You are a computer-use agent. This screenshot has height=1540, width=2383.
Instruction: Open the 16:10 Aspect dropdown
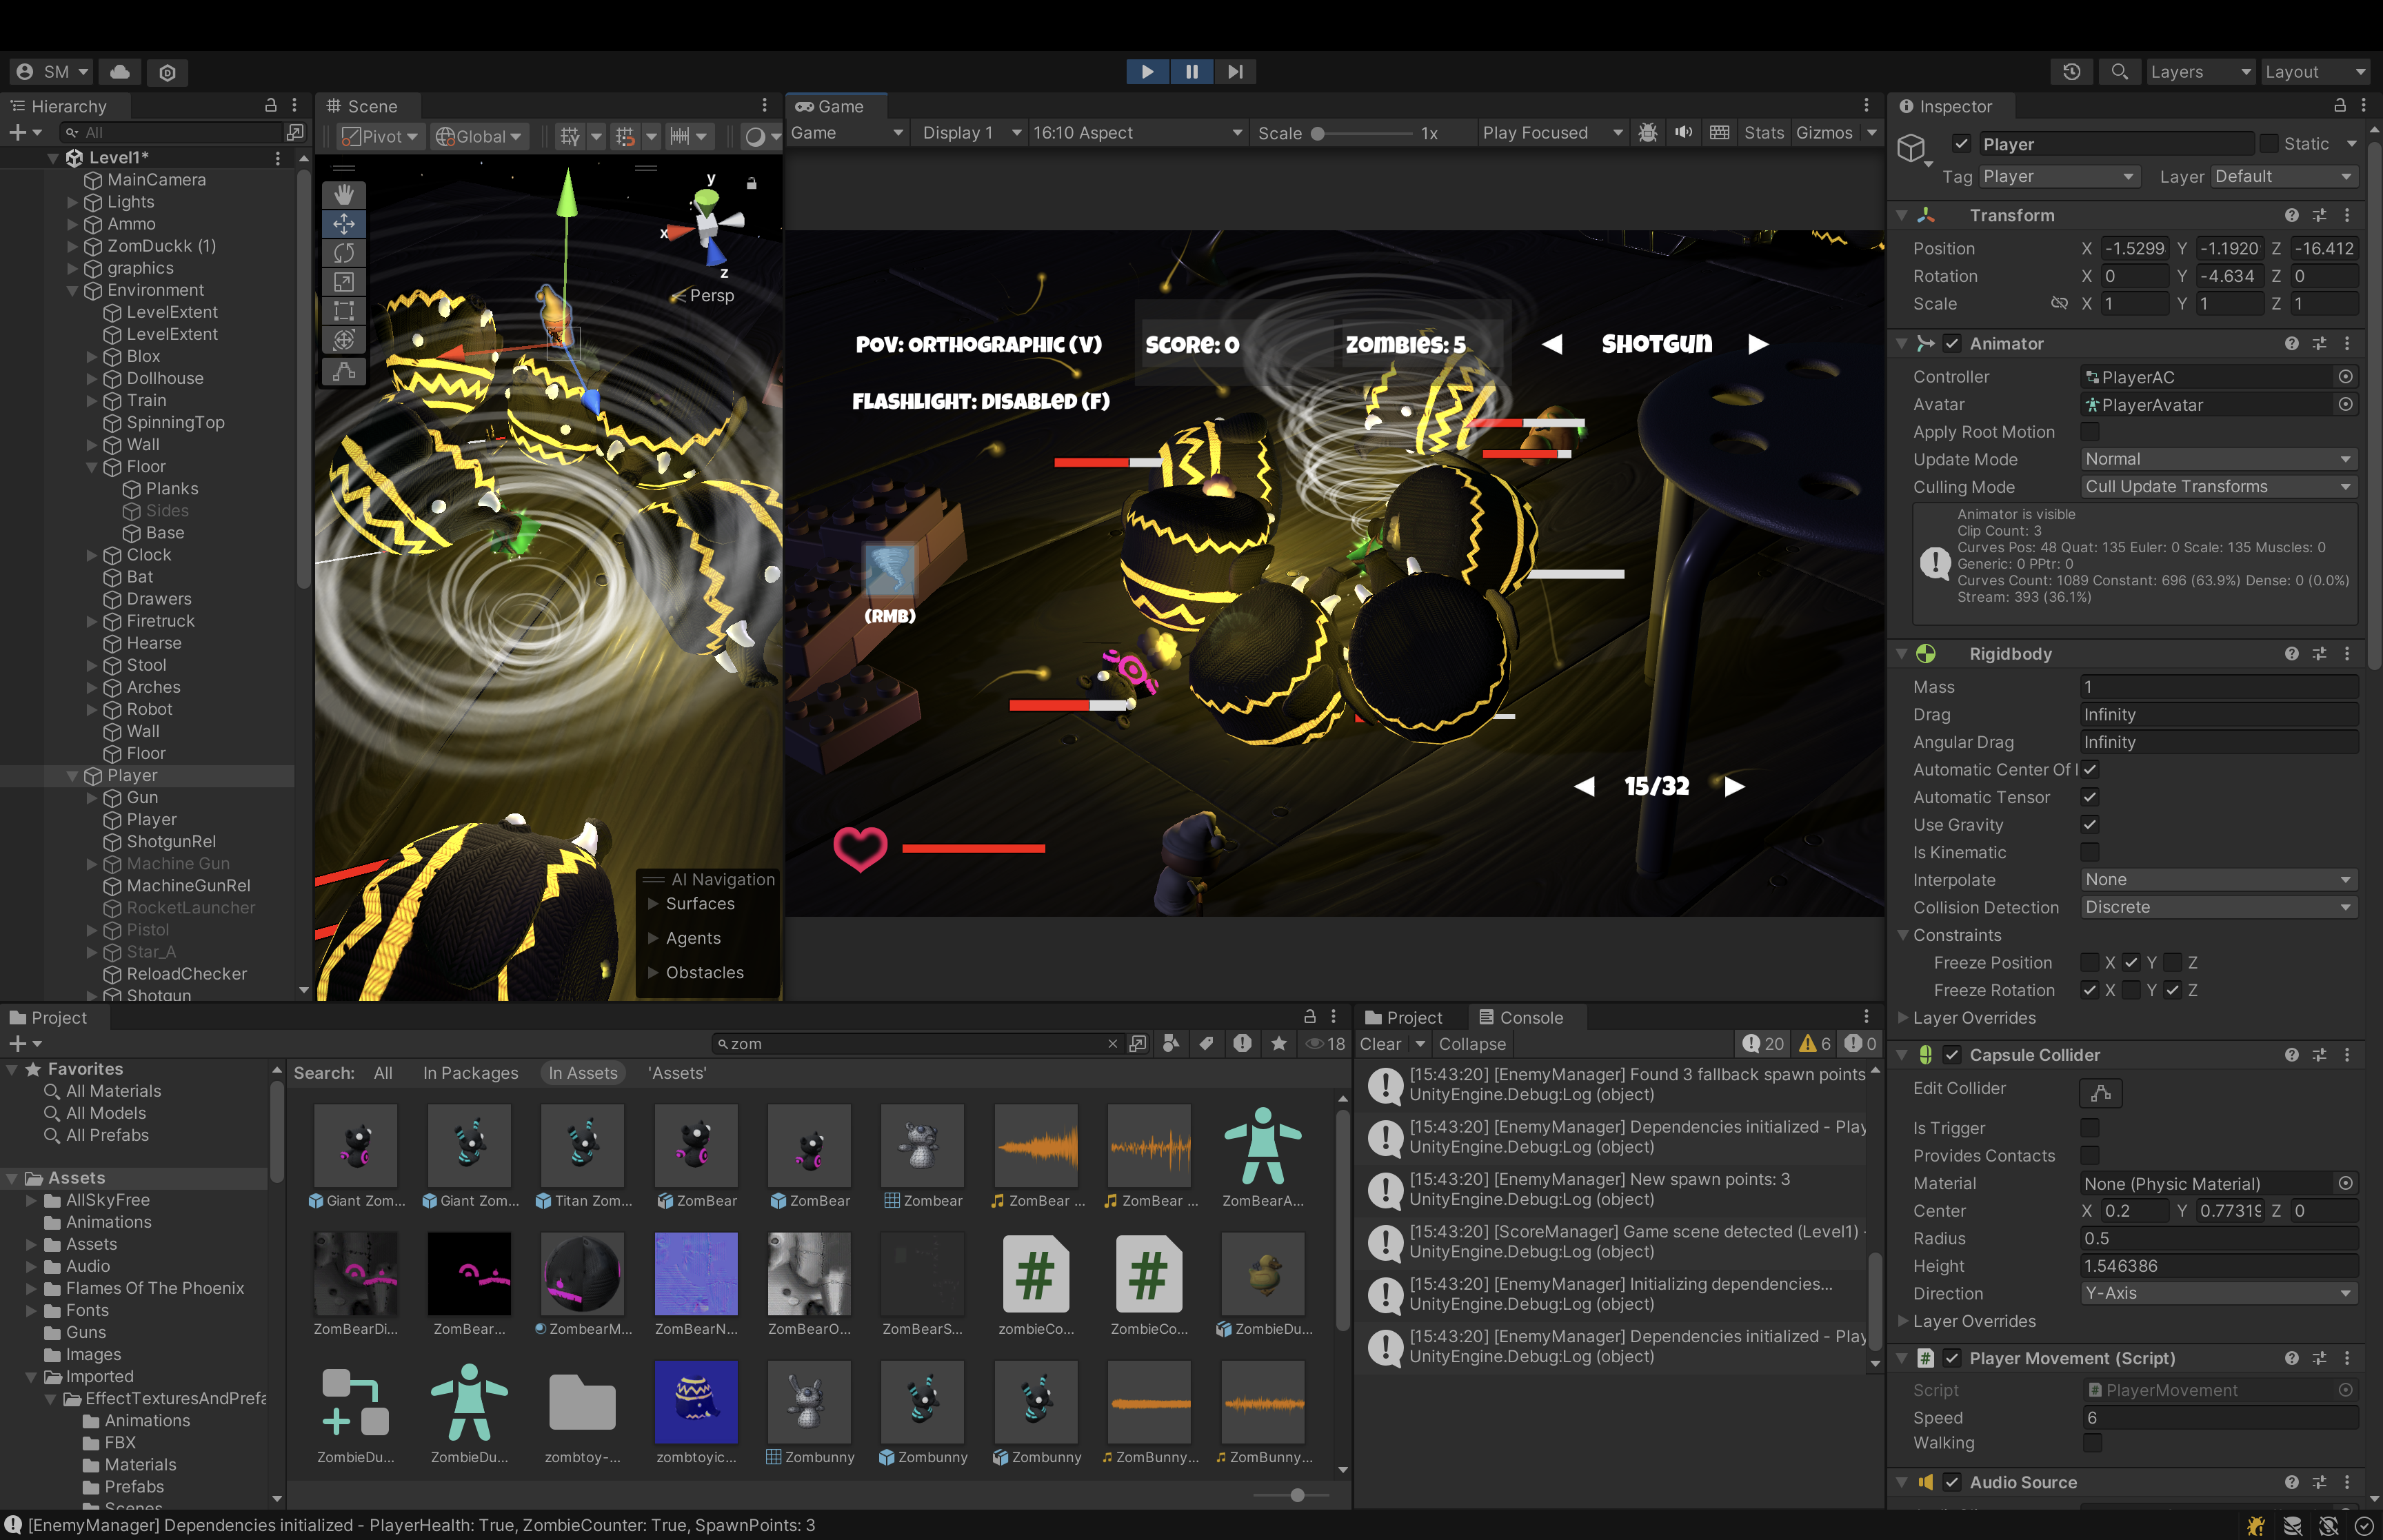1137,133
